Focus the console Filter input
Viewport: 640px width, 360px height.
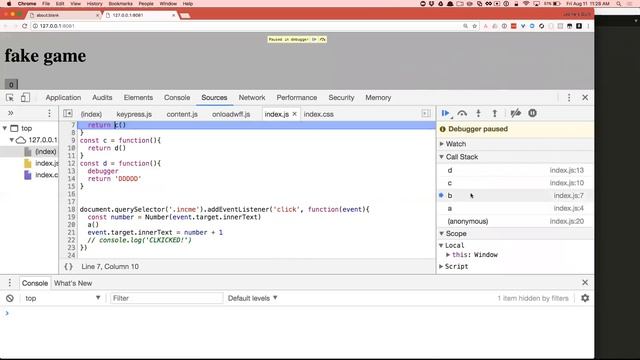click(167, 298)
